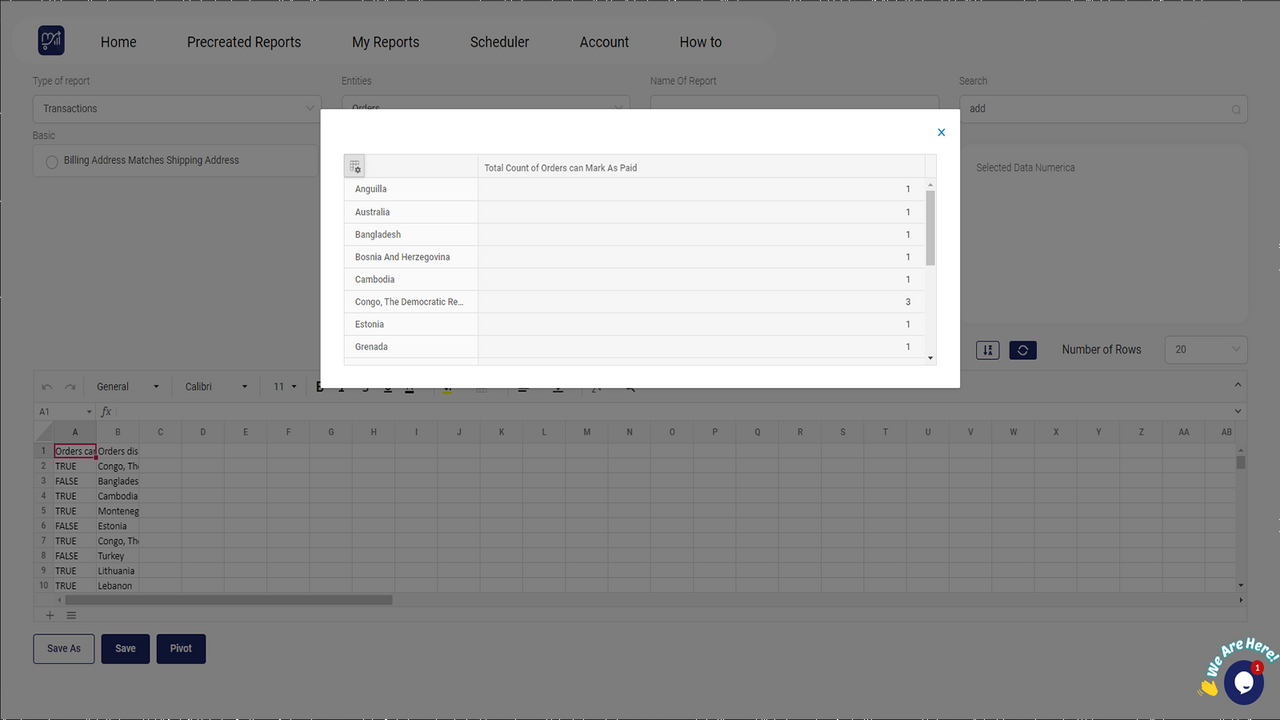The image size is (1280, 720).
Task: Open the Scheduler menu
Action: tap(500, 42)
